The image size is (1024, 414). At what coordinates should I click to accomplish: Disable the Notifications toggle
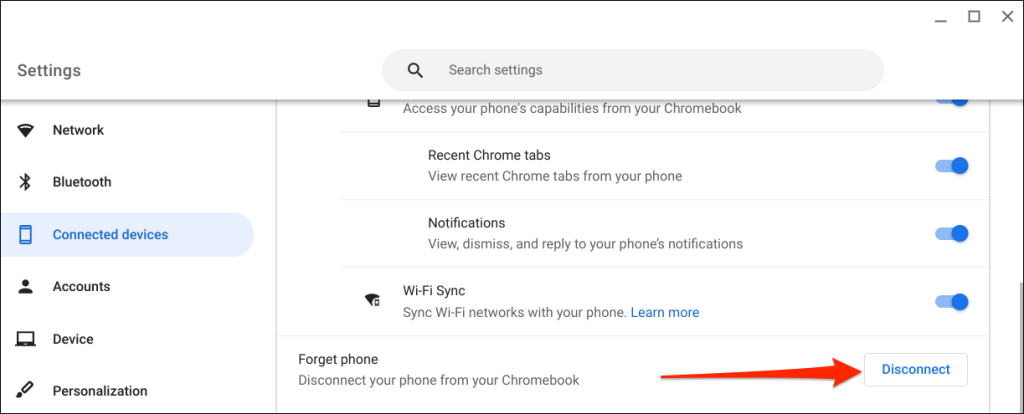[x=952, y=234]
